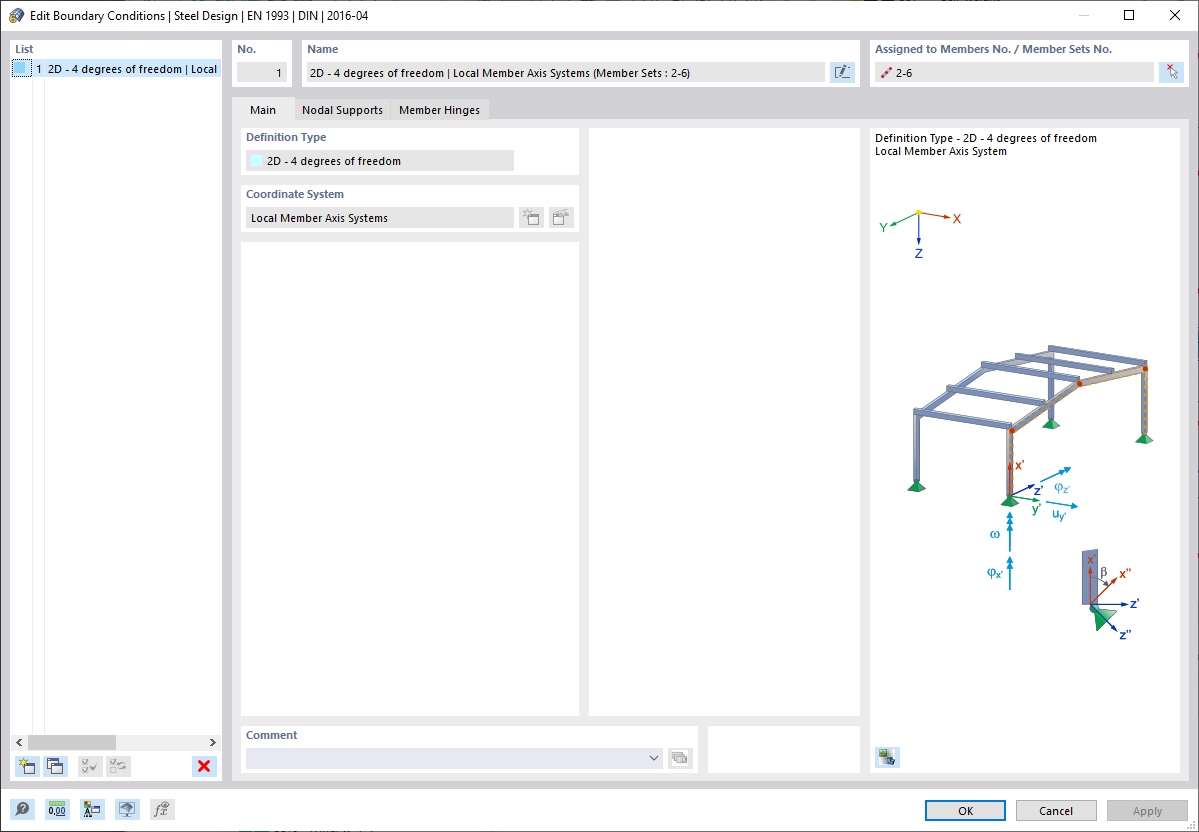The height and width of the screenshot is (832, 1199).
Task: Click the 'Coordinate System' section label
Action: [x=295, y=194]
